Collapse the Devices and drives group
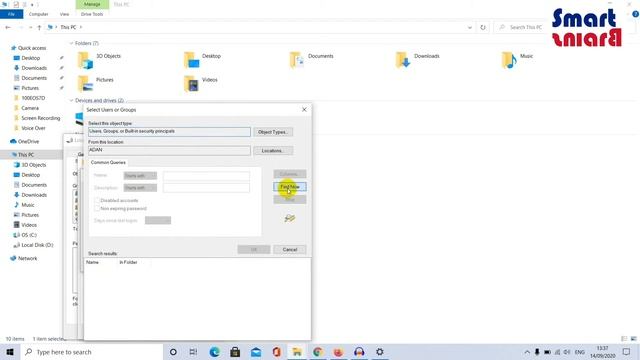The image size is (640, 360). click(x=71, y=100)
